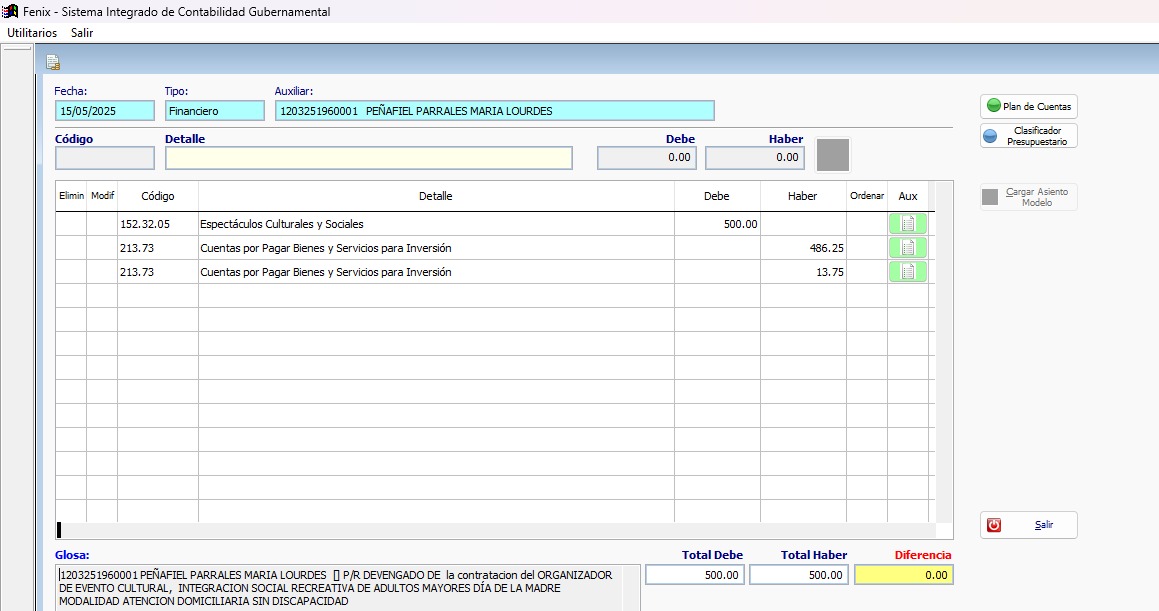This screenshot has height=611, width=1159.
Task: Open the Clasificador Presupuestario button
Action: (1028, 136)
